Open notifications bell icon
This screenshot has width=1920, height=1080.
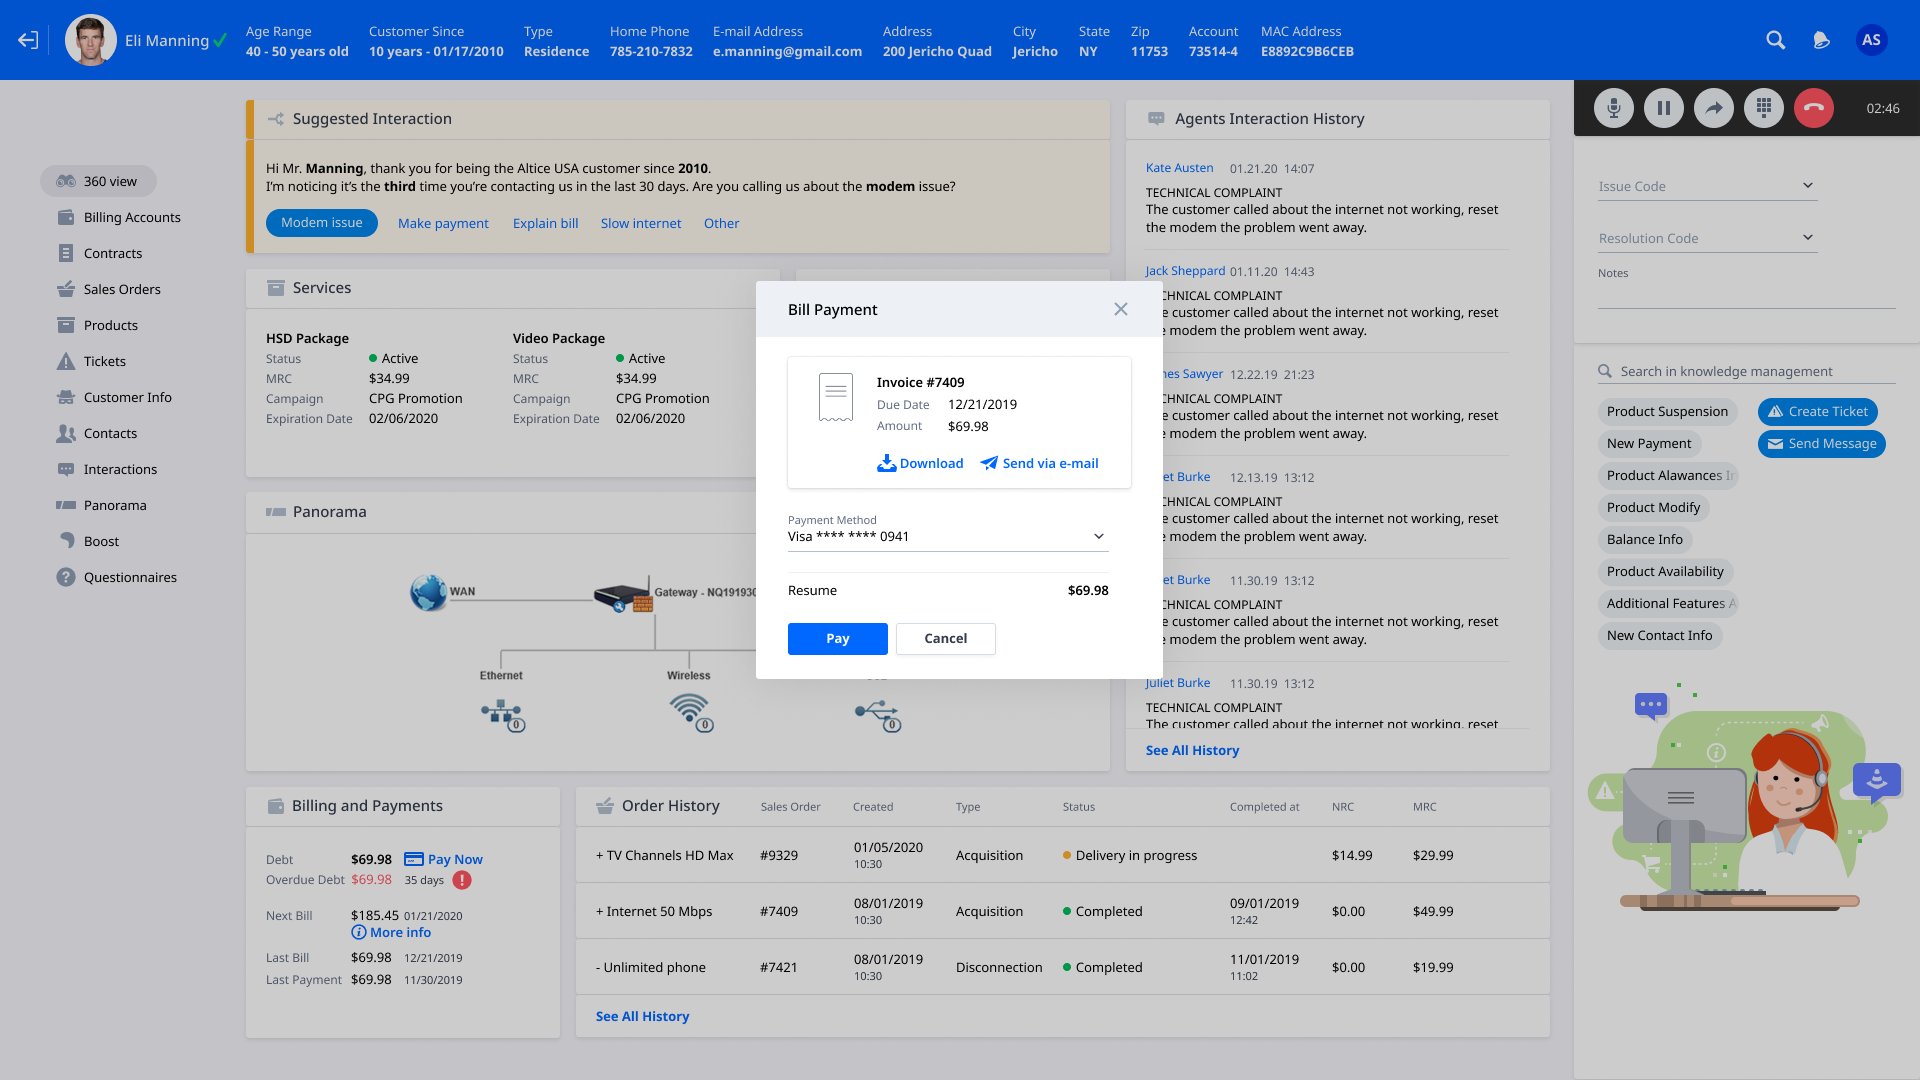1821,40
